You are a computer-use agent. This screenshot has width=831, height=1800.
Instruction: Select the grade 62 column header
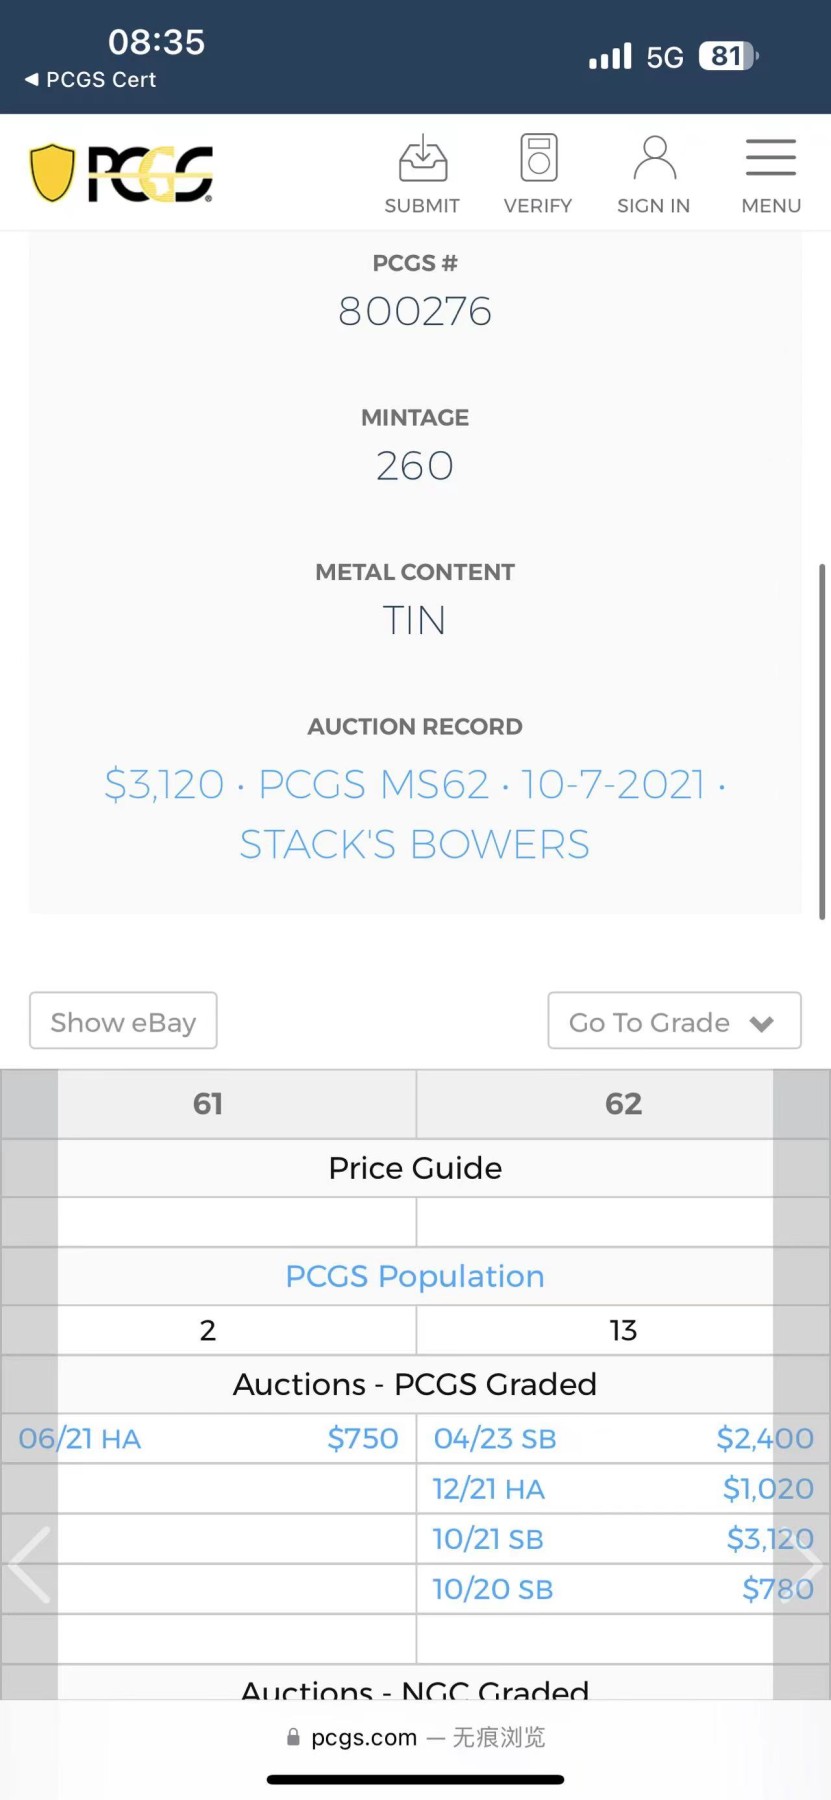(x=623, y=1104)
